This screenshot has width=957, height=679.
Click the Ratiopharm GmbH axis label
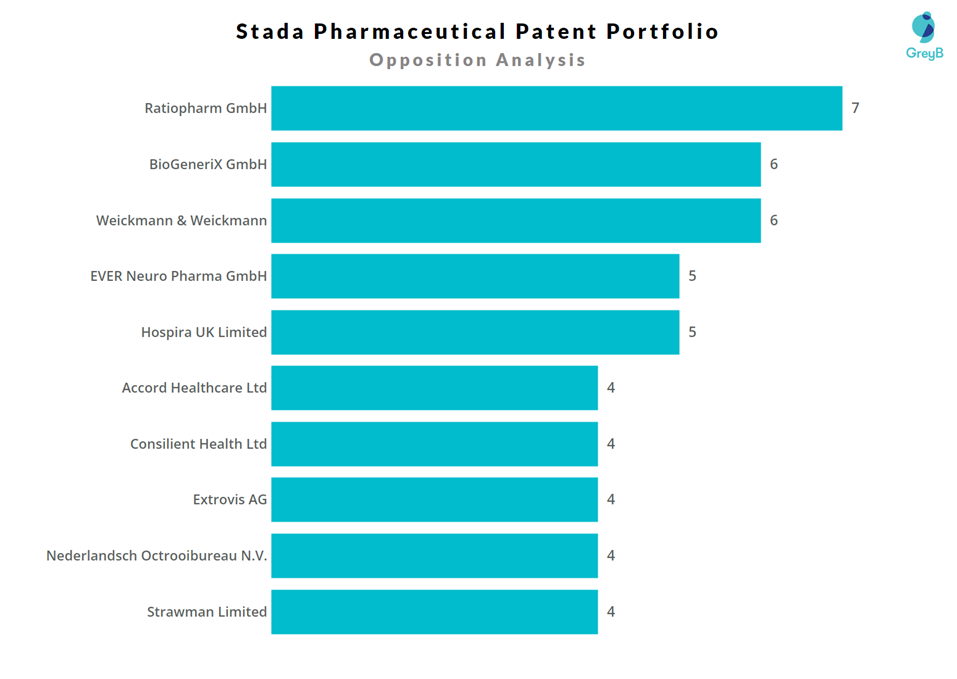(x=206, y=108)
